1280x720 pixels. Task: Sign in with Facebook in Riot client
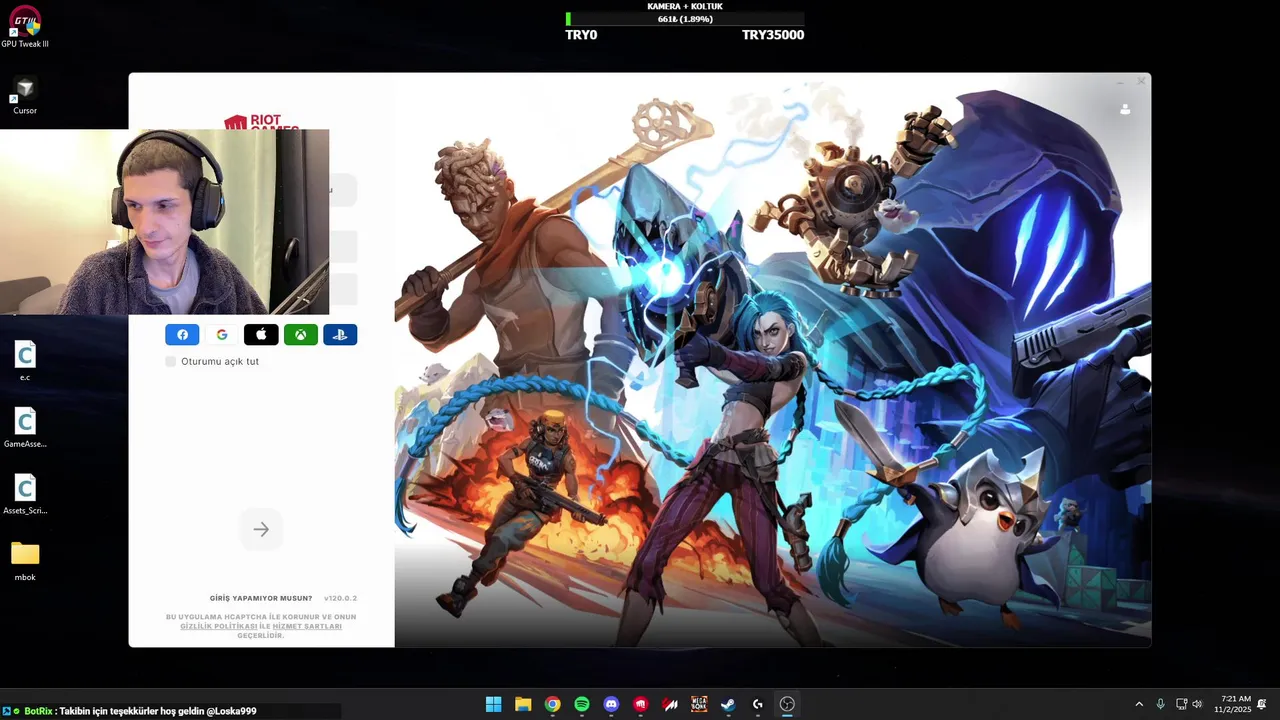point(182,335)
